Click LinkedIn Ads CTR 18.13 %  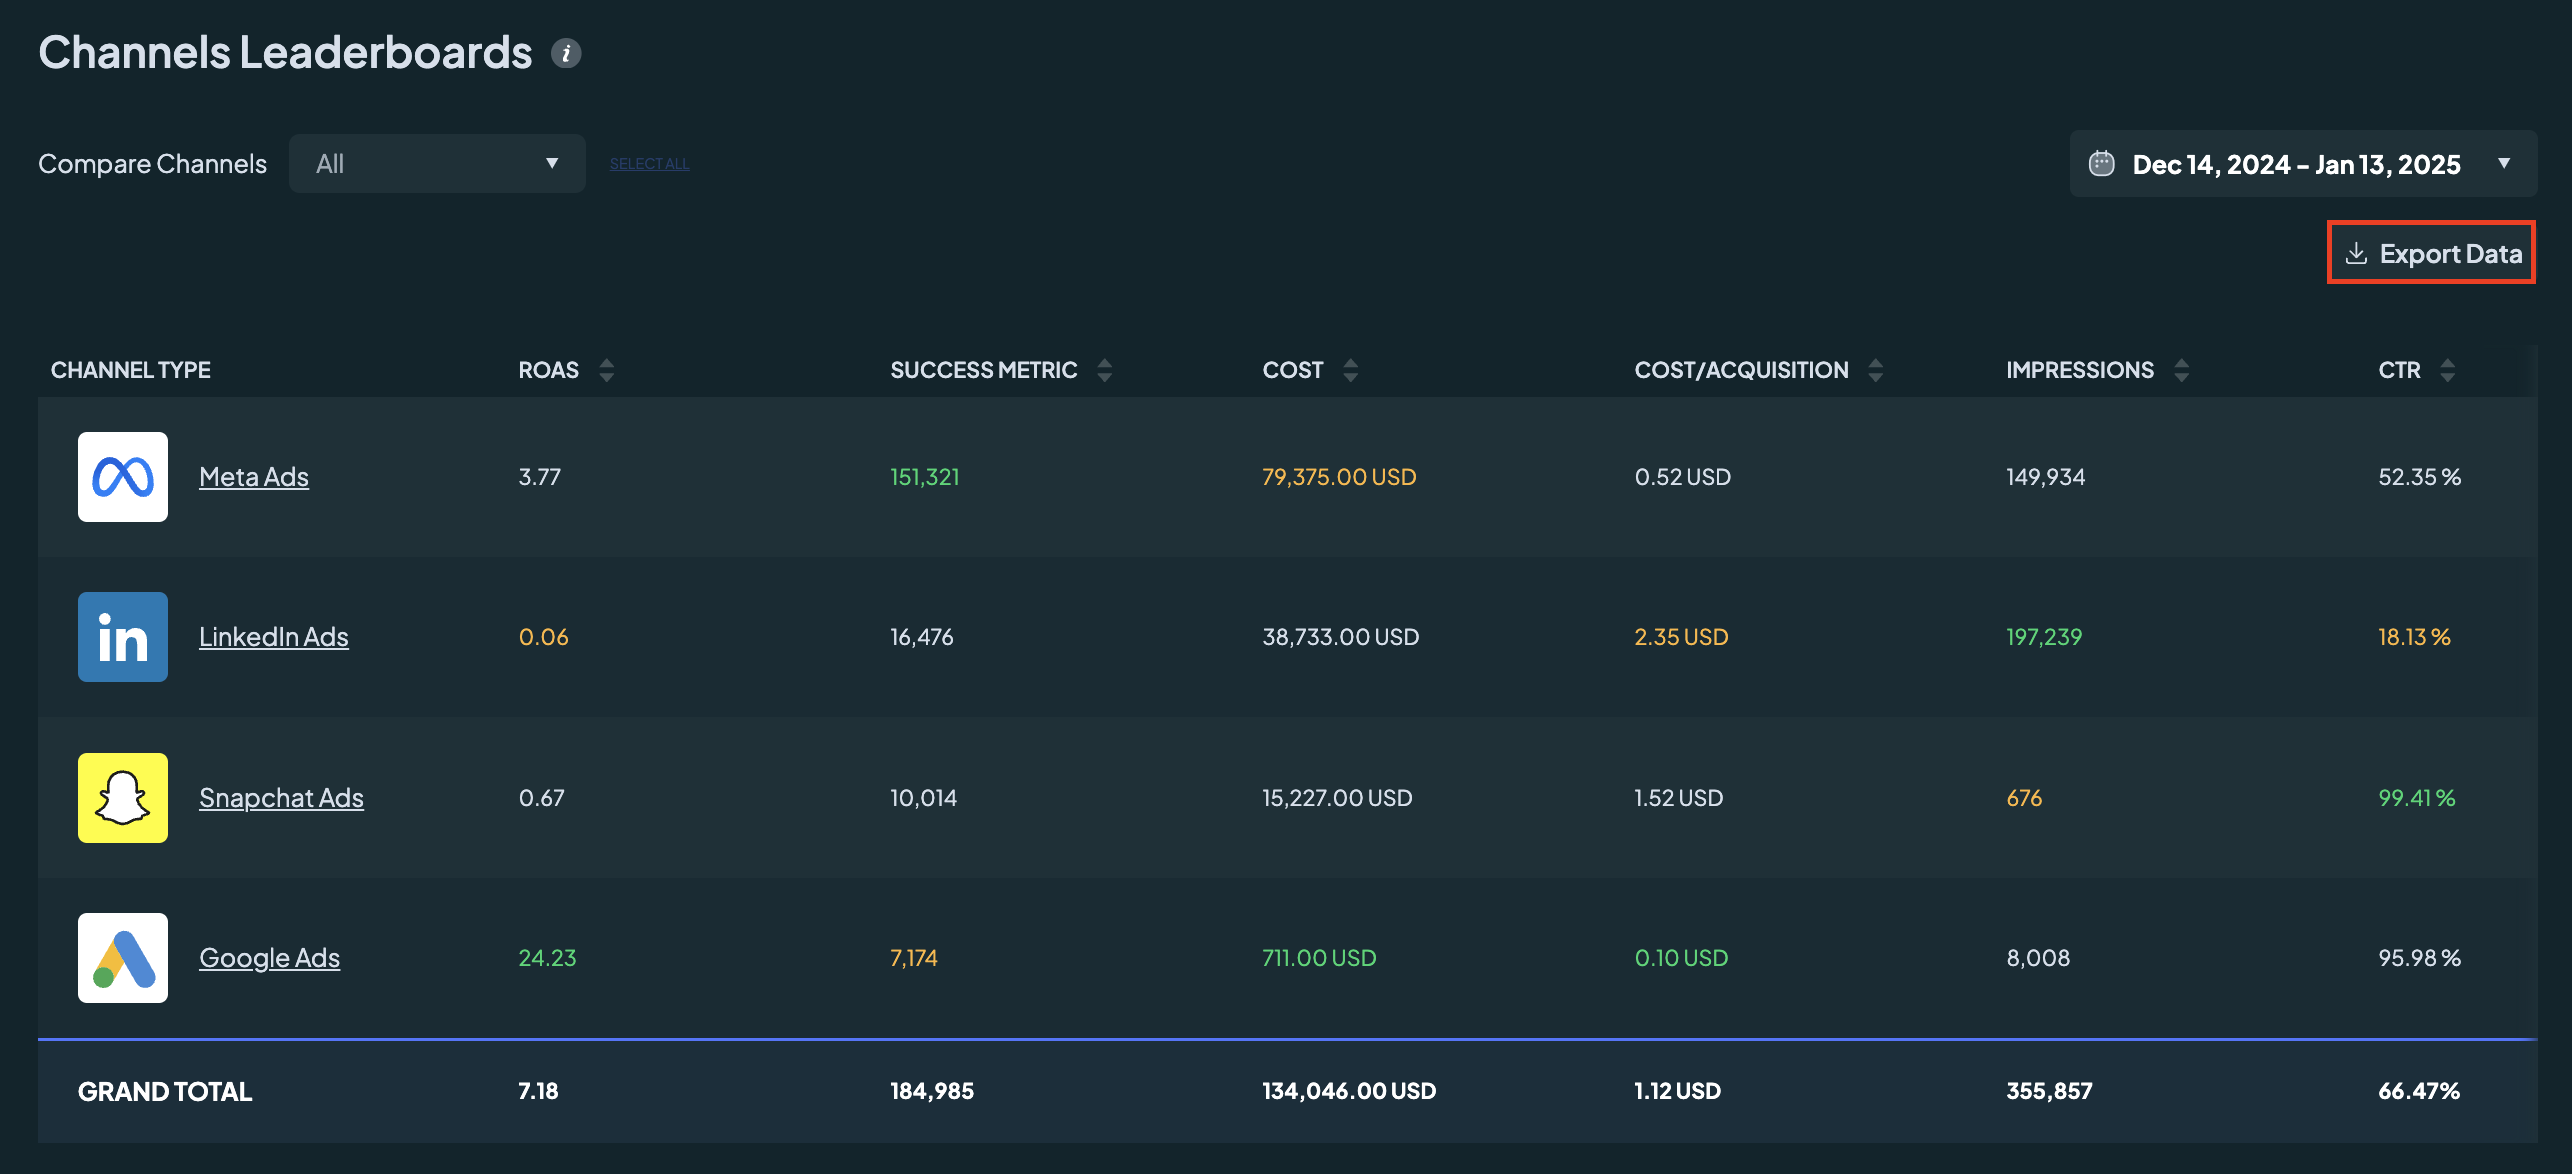point(2414,637)
